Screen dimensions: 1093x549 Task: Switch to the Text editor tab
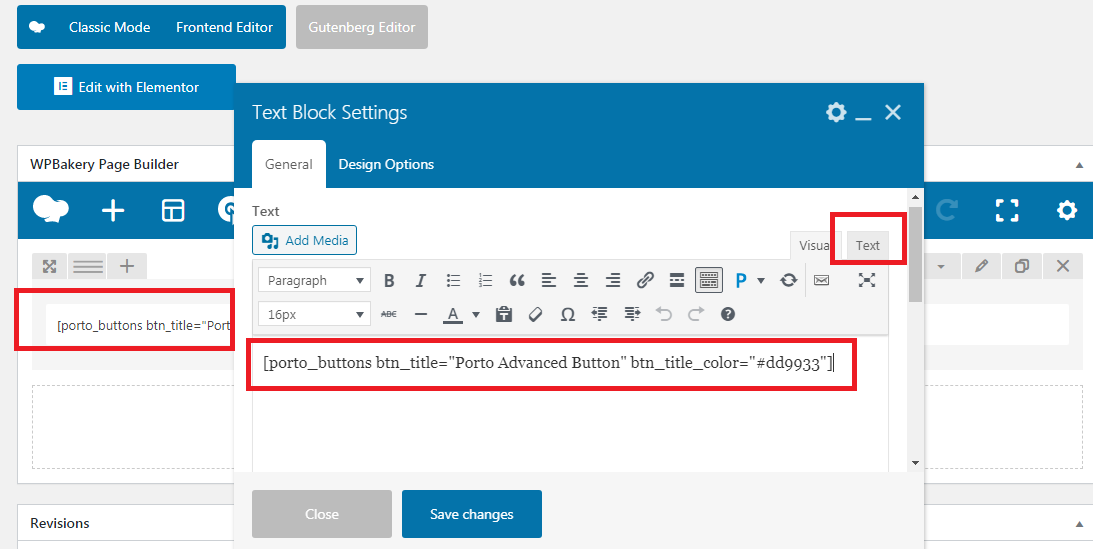tap(868, 245)
